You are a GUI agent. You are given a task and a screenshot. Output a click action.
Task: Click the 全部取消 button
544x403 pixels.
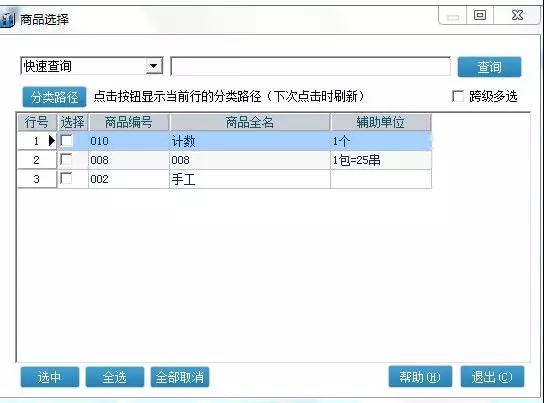click(x=180, y=377)
